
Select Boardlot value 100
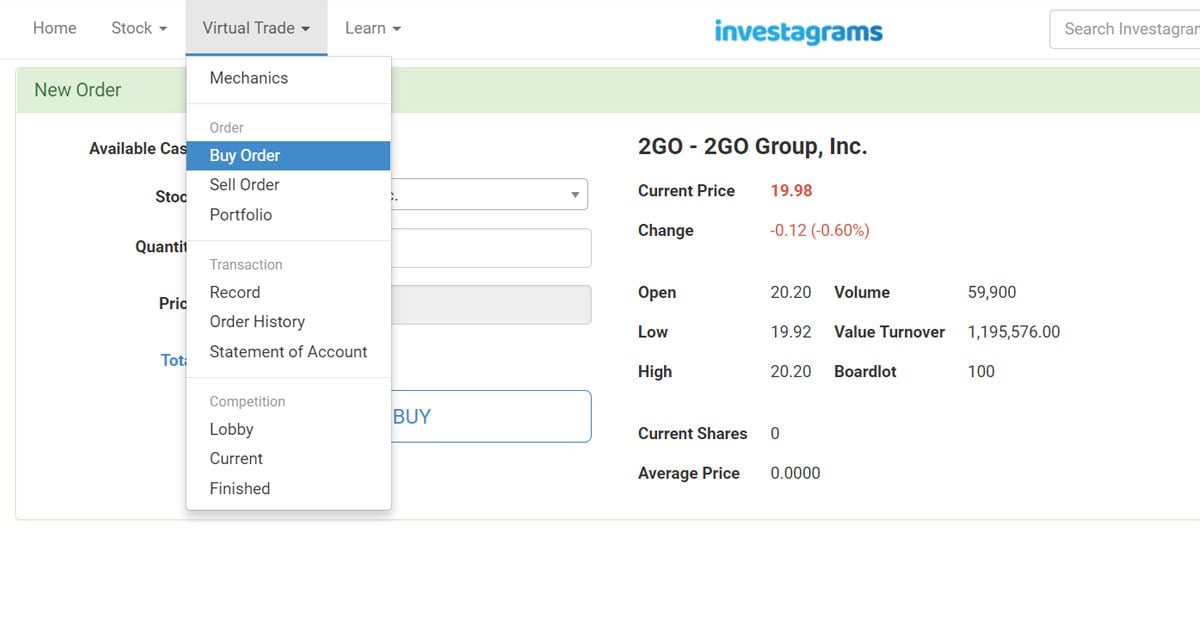(x=981, y=372)
